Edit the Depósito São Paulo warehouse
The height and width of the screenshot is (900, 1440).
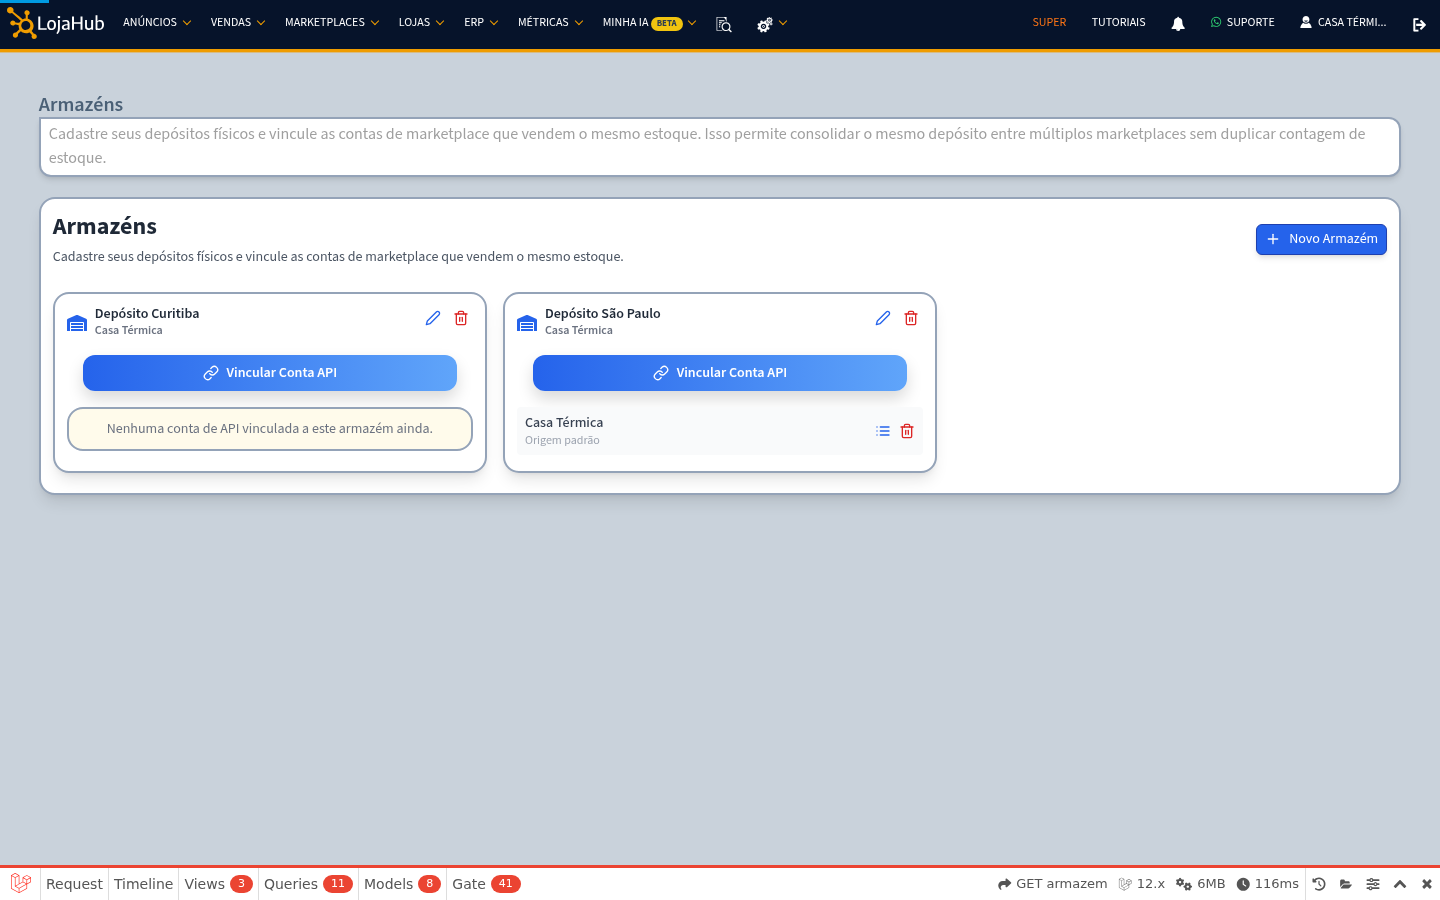click(x=883, y=318)
